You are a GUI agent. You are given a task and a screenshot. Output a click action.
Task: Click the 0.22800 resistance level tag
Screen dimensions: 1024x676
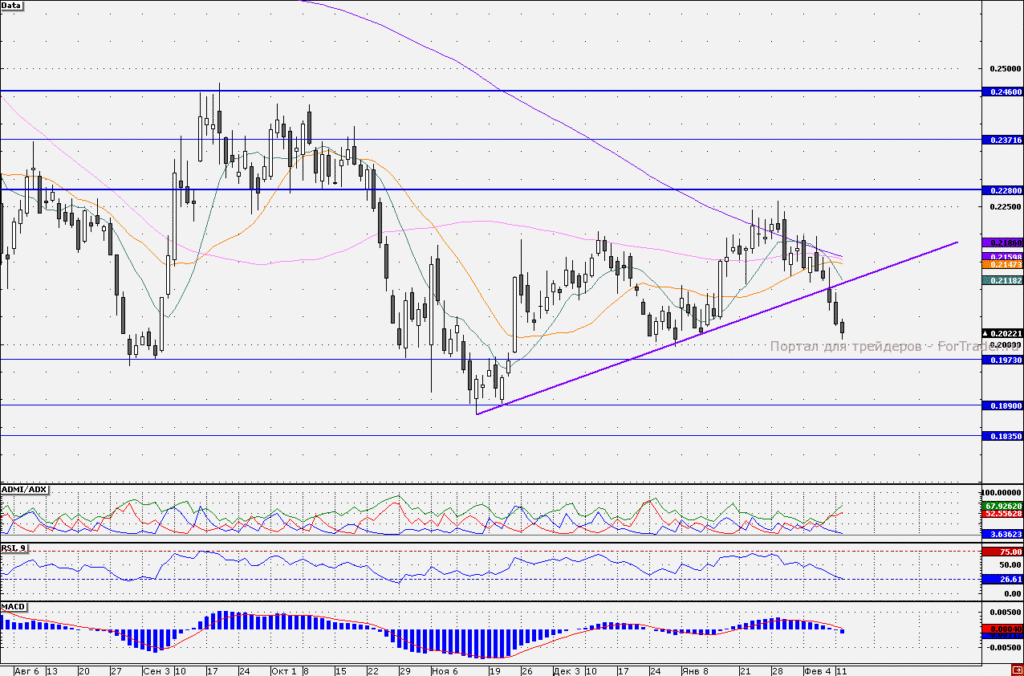1002,190
